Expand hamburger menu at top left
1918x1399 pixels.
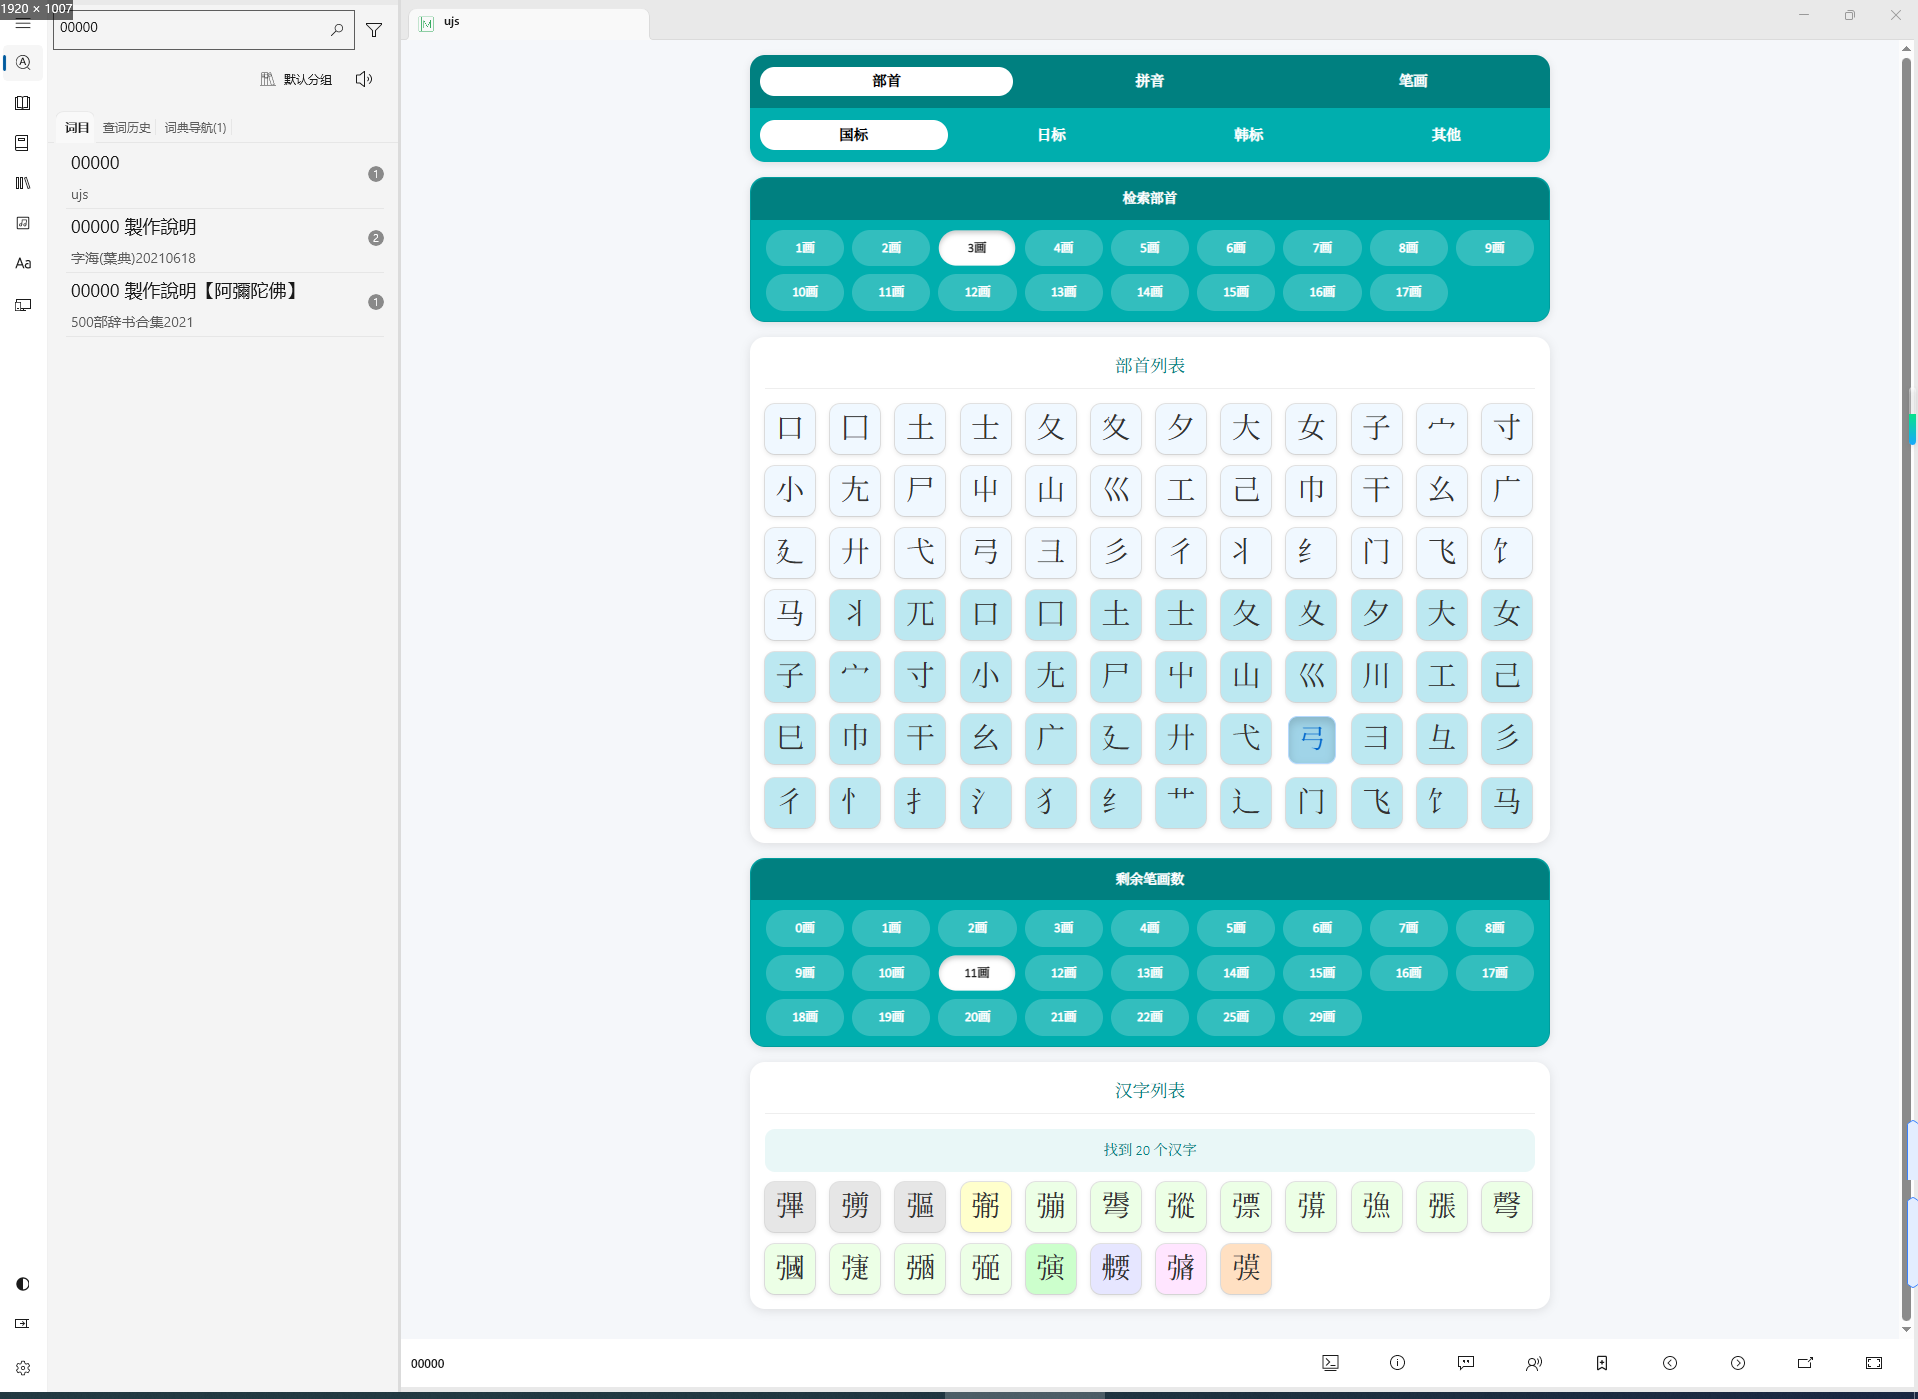(23, 24)
